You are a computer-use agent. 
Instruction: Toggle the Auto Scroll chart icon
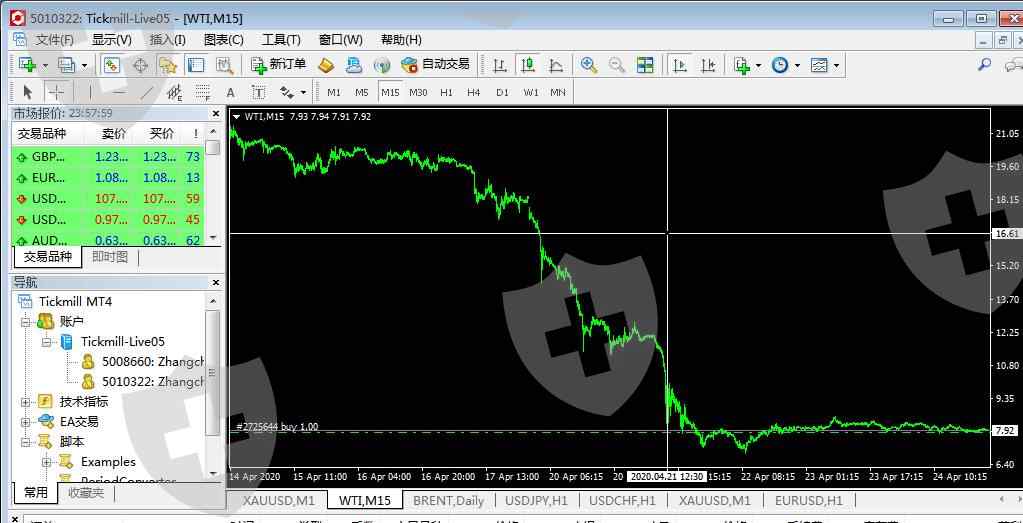[x=680, y=65]
